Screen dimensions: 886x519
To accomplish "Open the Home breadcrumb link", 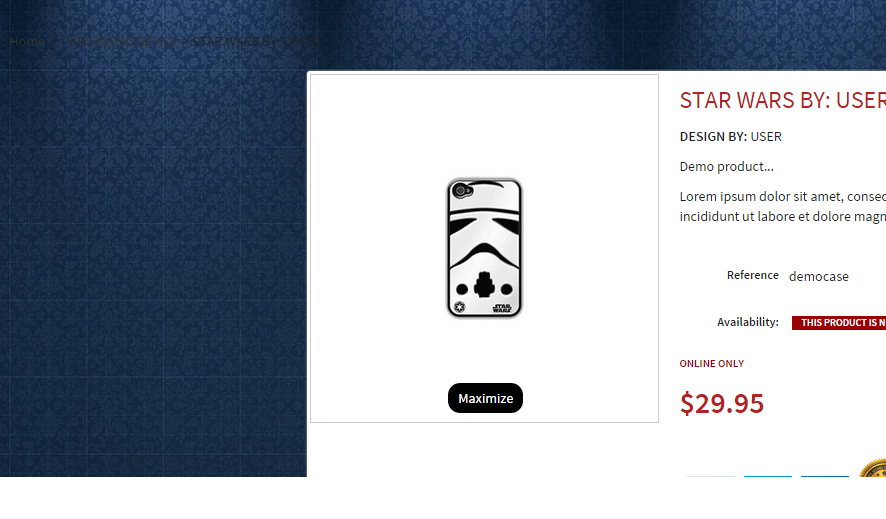I will 27,42.
